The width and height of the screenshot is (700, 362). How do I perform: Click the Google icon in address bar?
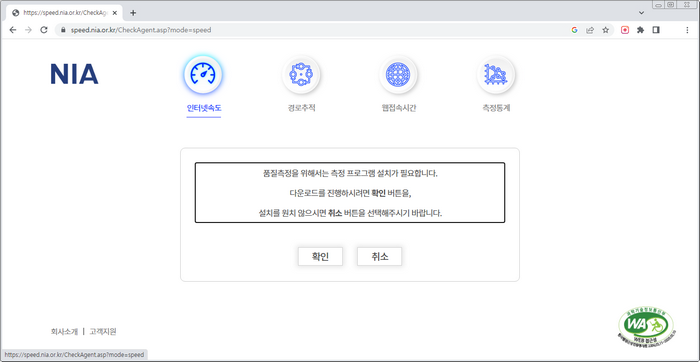(x=575, y=30)
